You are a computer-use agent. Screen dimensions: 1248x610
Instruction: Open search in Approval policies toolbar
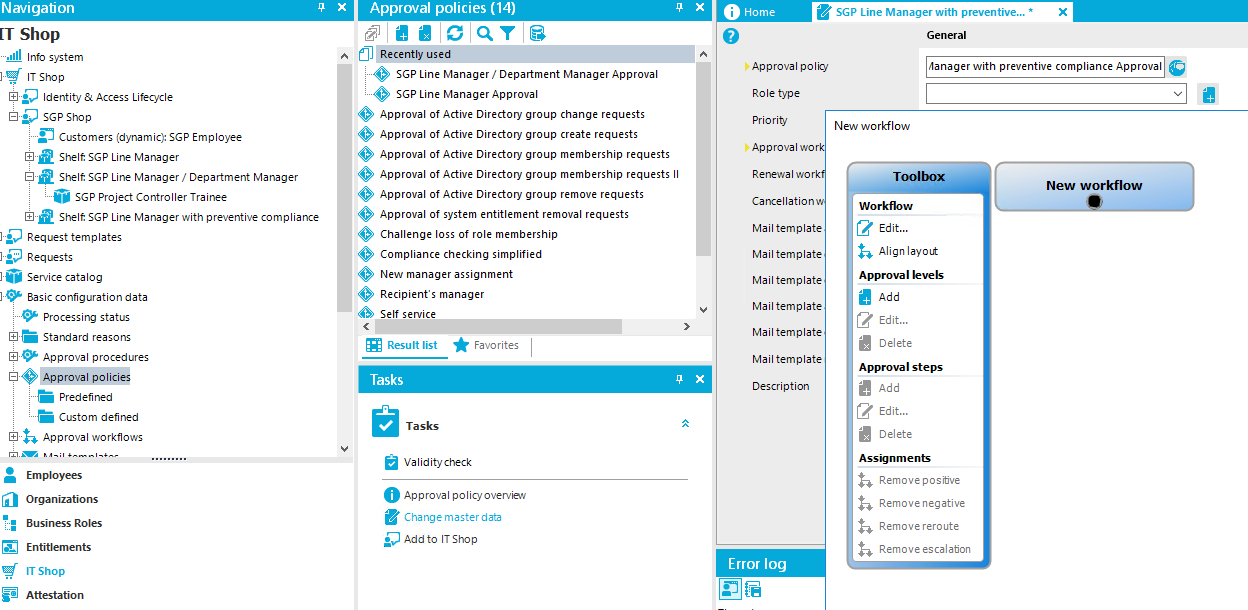pyautogui.click(x=483, y=33)
